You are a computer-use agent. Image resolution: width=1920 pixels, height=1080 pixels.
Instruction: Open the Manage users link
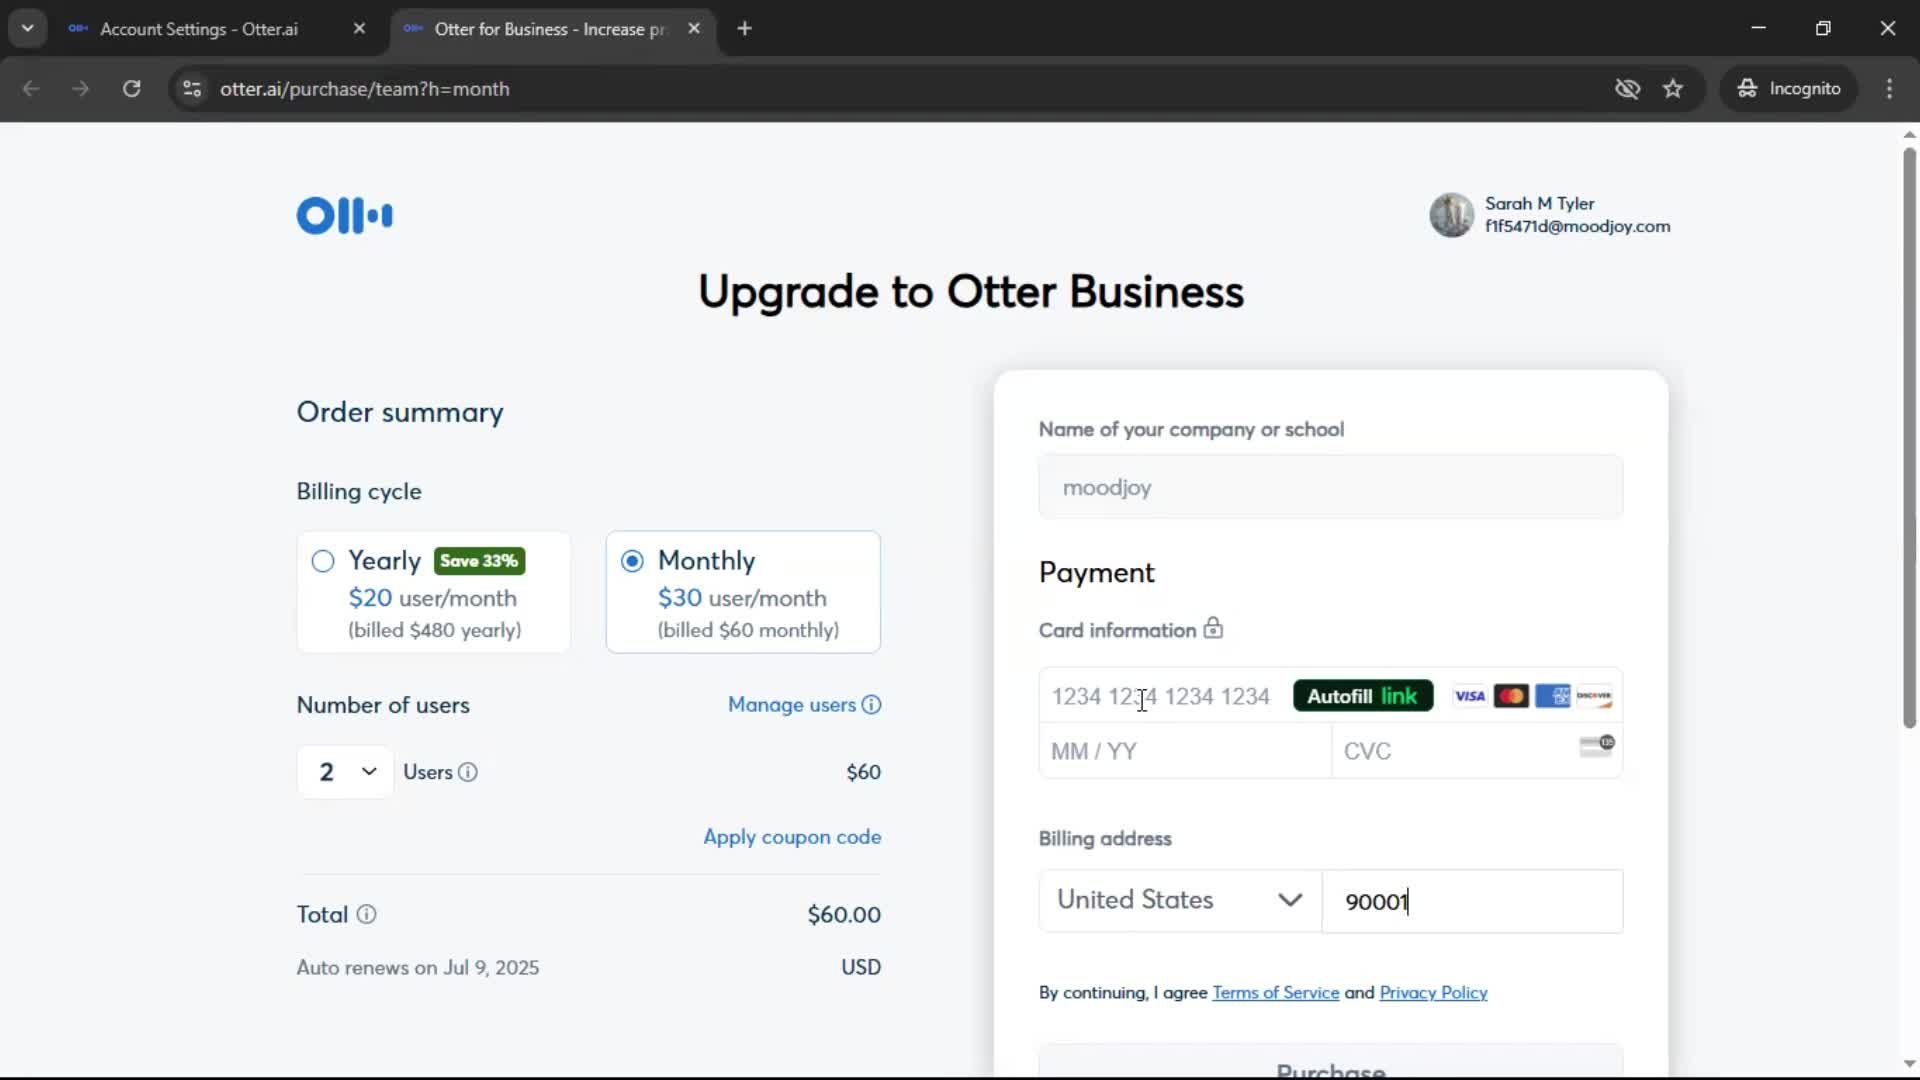(792, 705)
